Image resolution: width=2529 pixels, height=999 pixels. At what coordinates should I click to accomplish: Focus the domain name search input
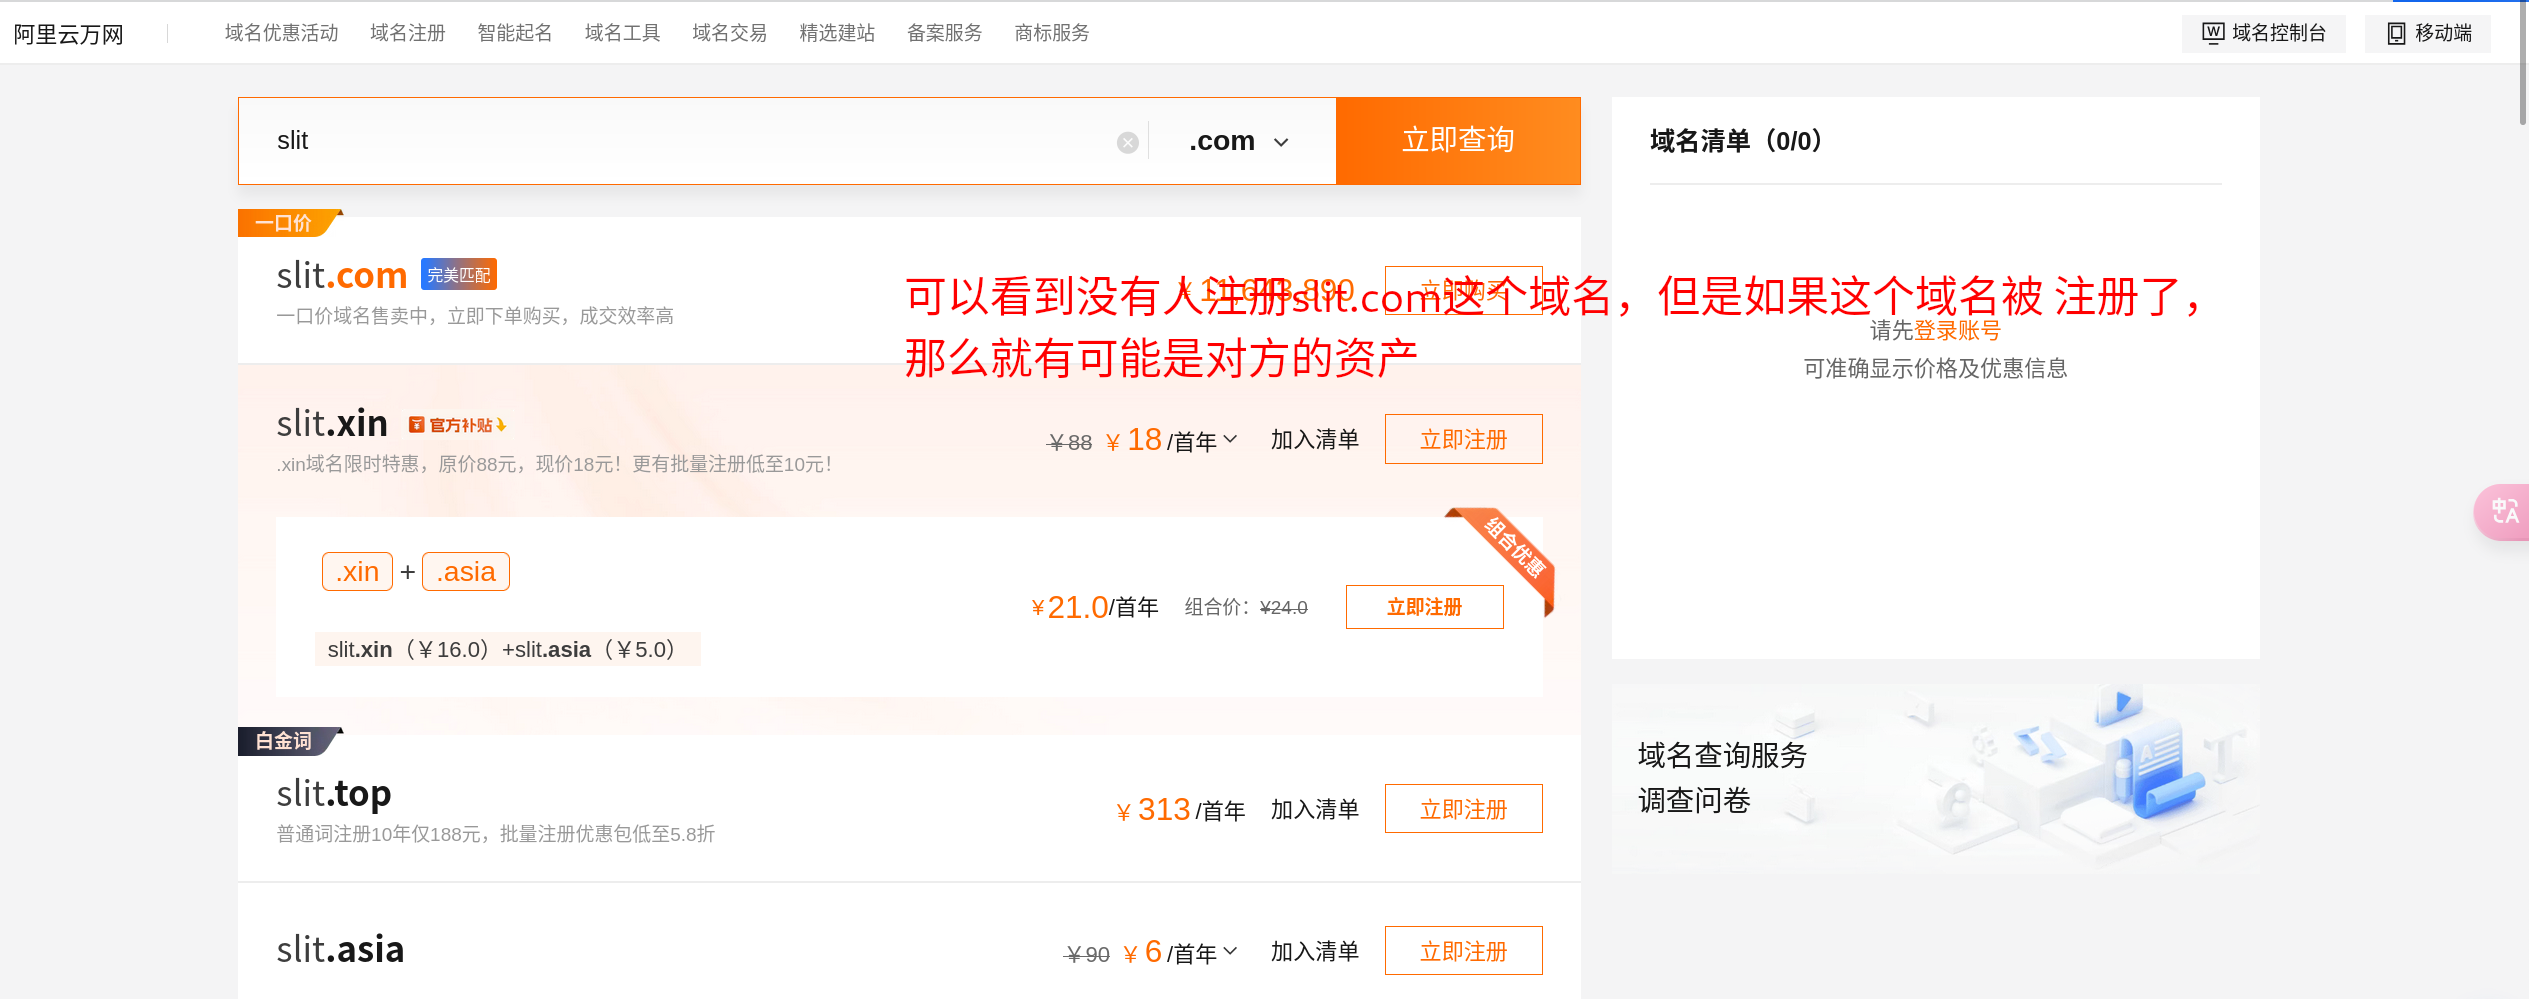click(x=690, y=141)
